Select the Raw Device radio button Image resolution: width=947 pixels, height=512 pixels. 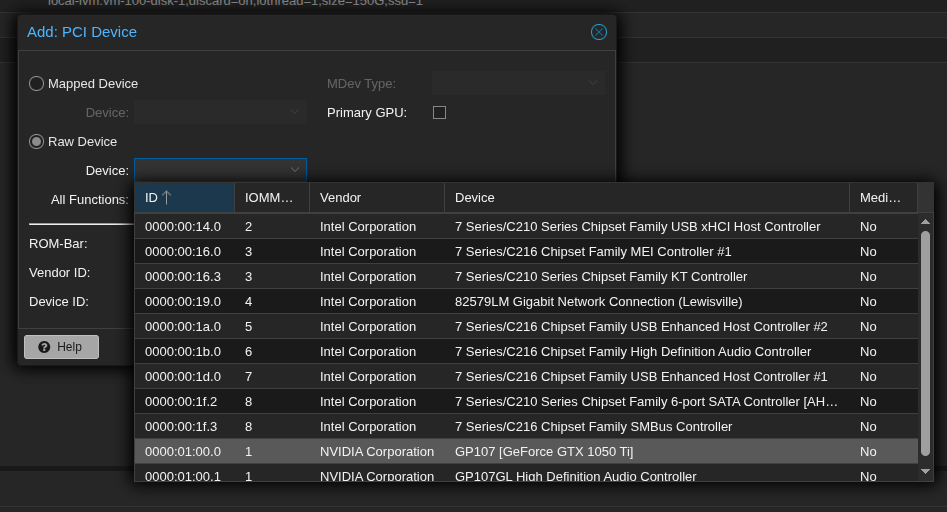37,142
